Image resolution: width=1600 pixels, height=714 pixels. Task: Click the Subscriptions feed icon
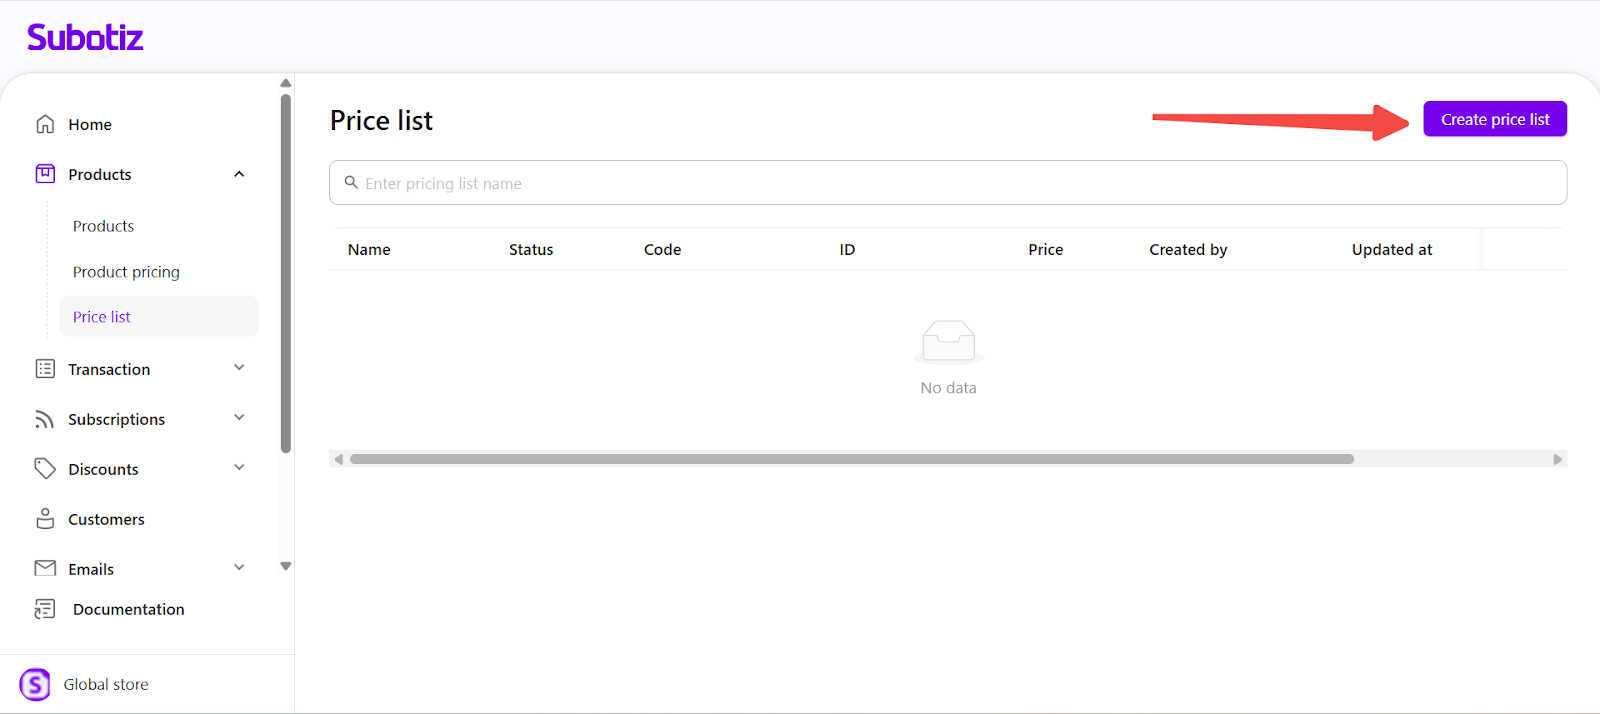[45, 419]
